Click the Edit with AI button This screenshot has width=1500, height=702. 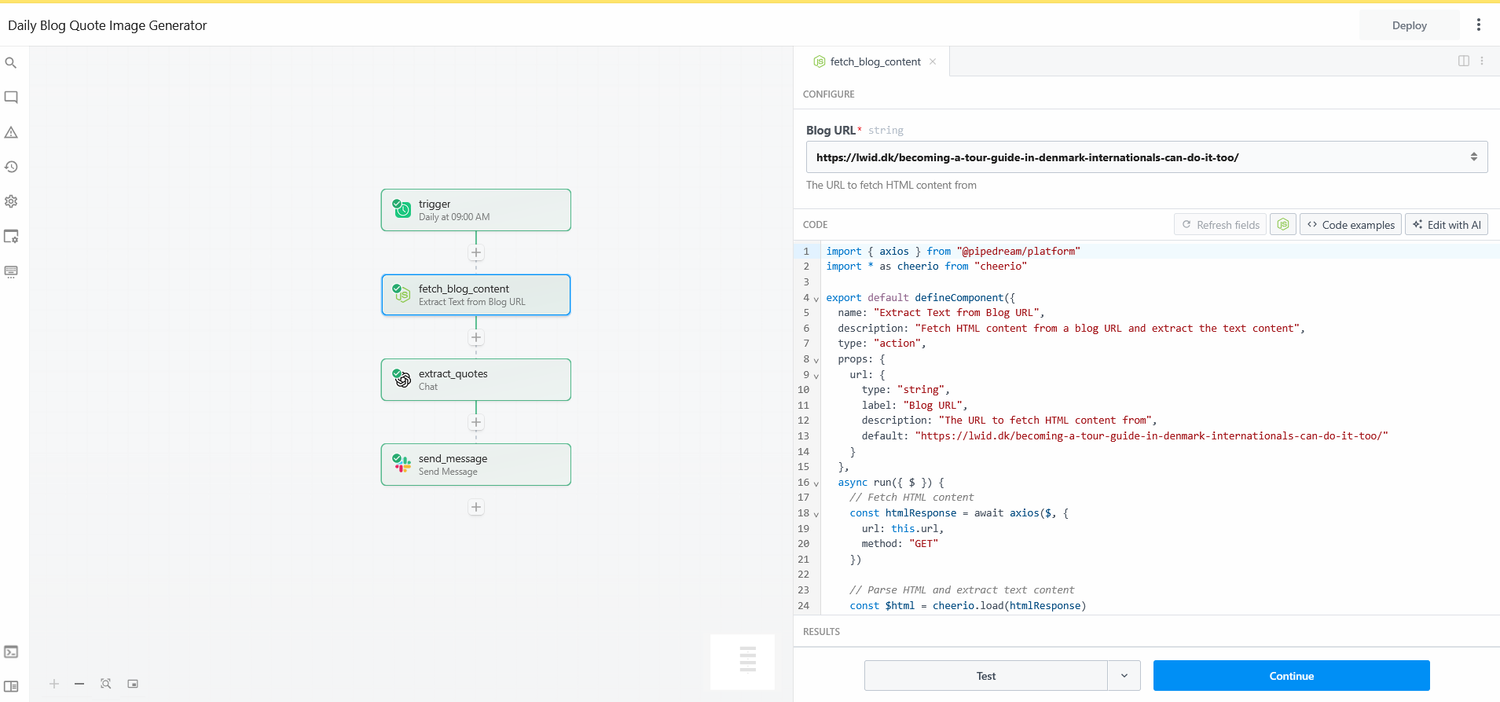[1446, 224]
